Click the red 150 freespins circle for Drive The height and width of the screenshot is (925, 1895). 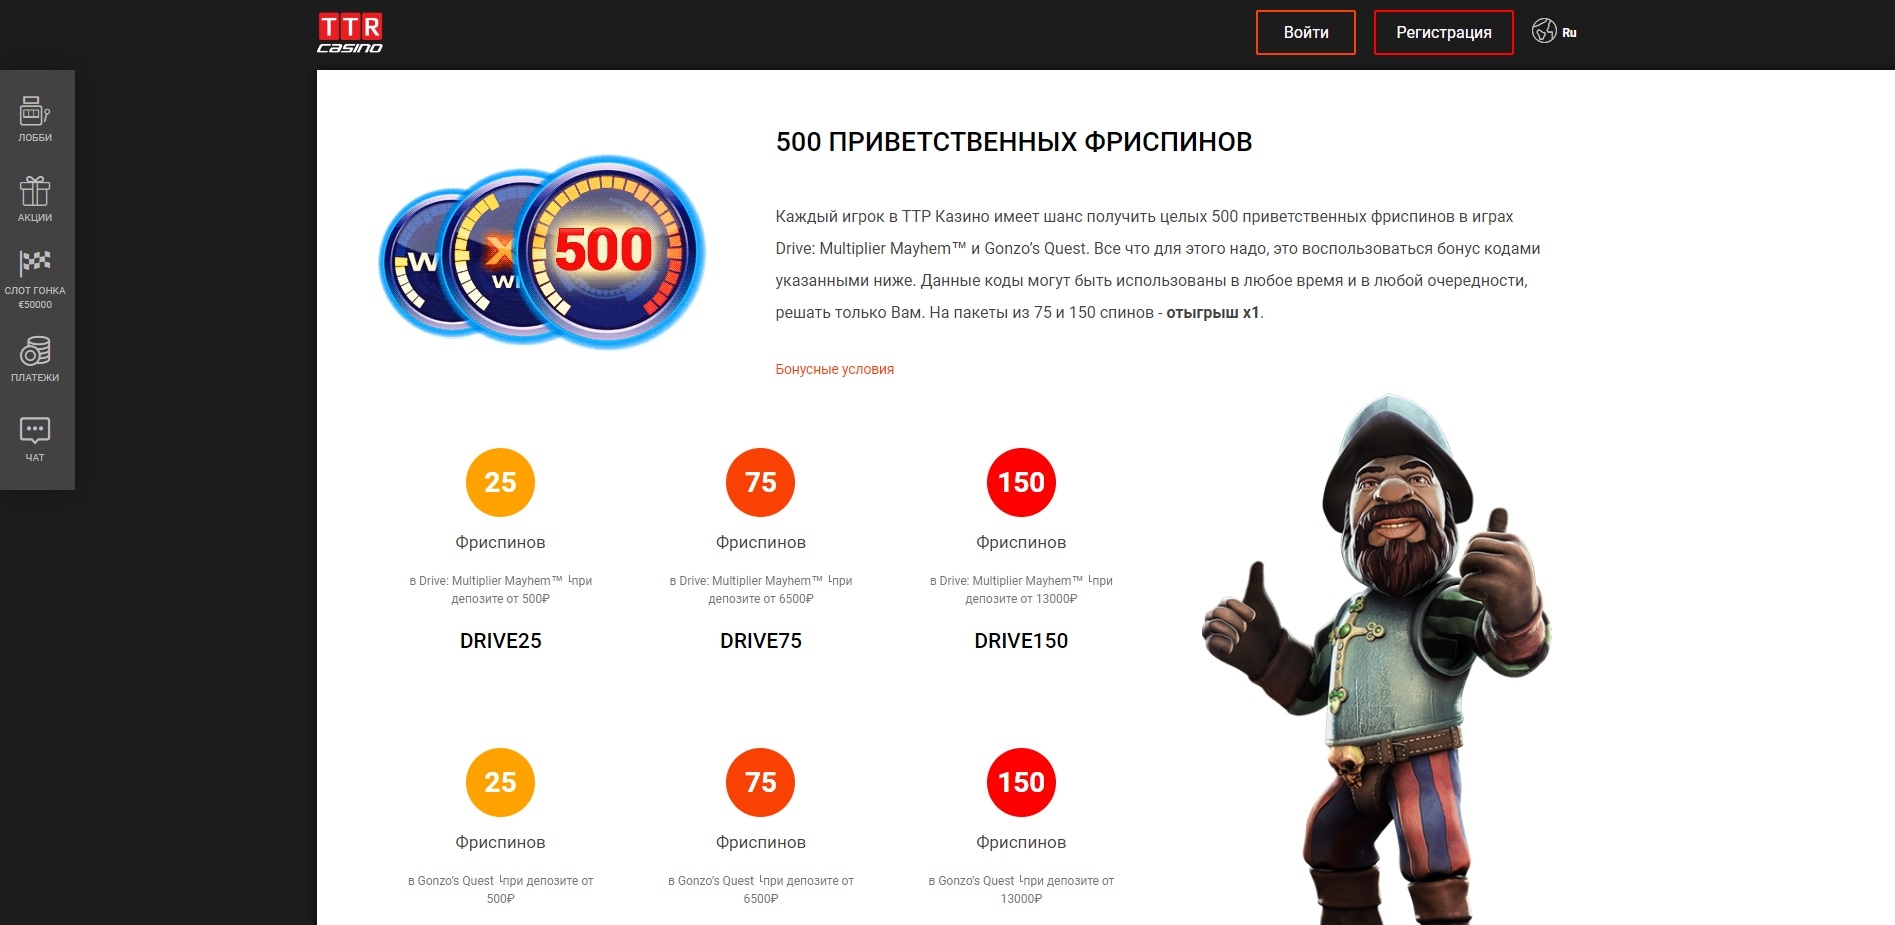tap(1021, 482)
